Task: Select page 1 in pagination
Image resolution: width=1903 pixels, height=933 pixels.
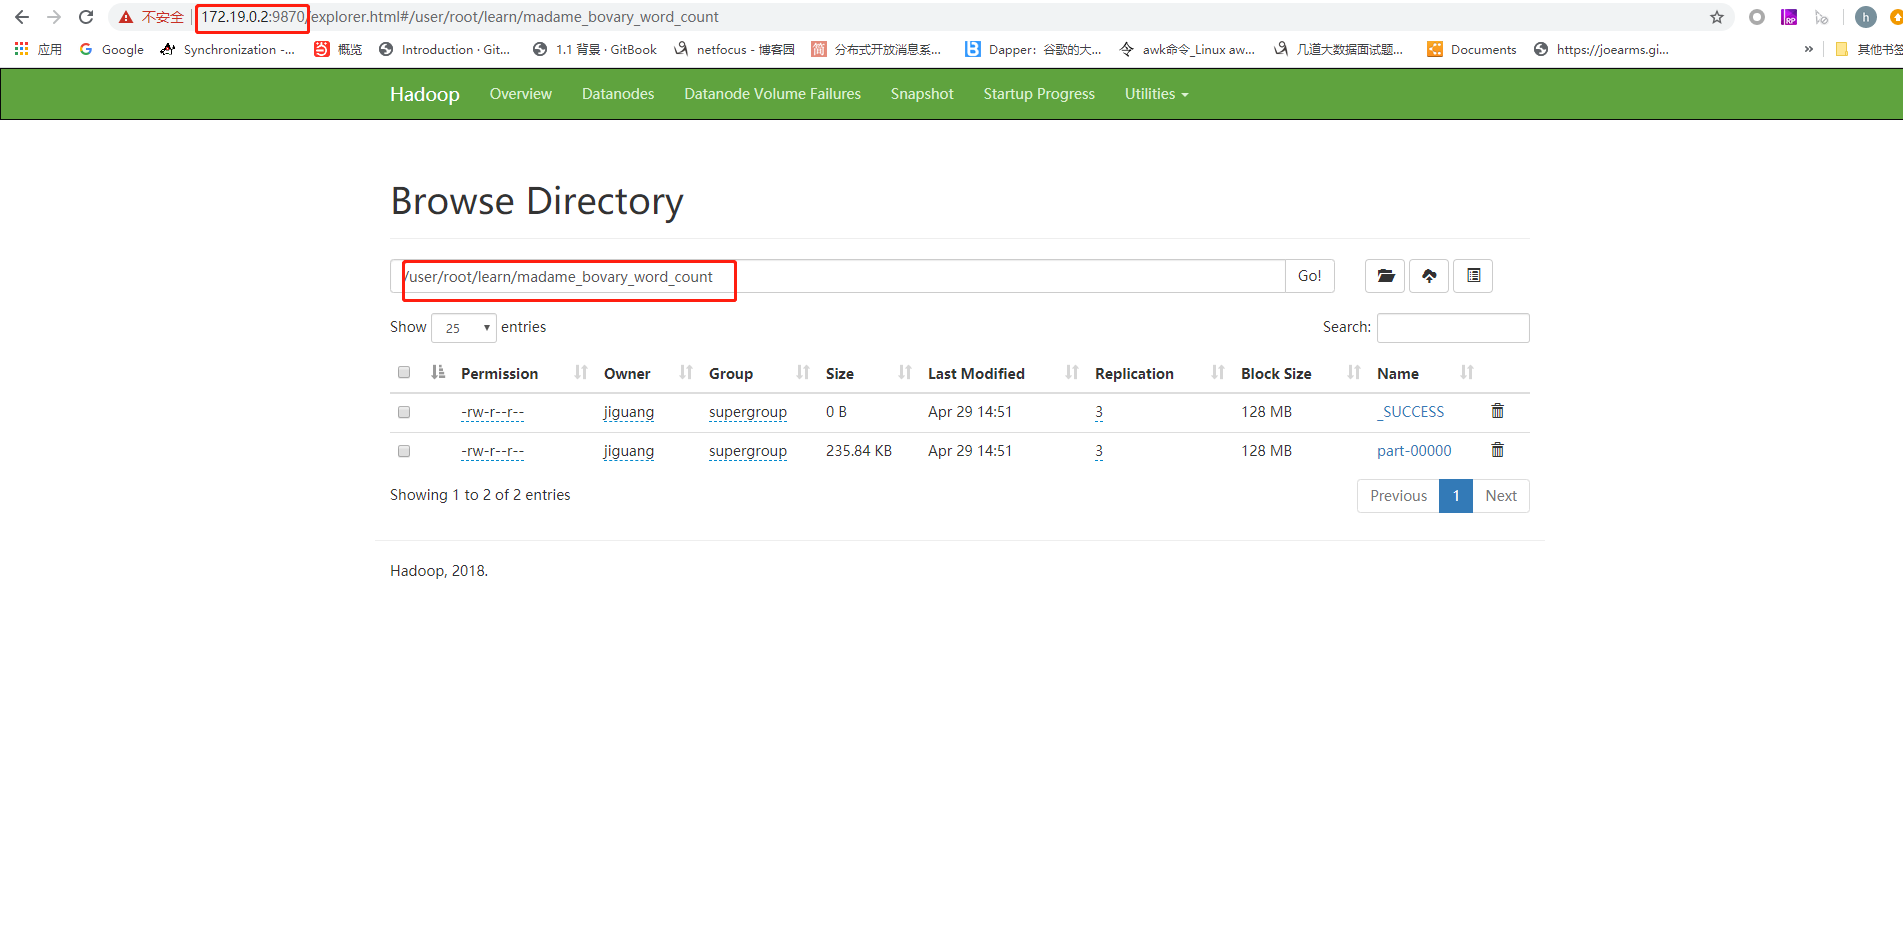Action: tap(1456, 496)
